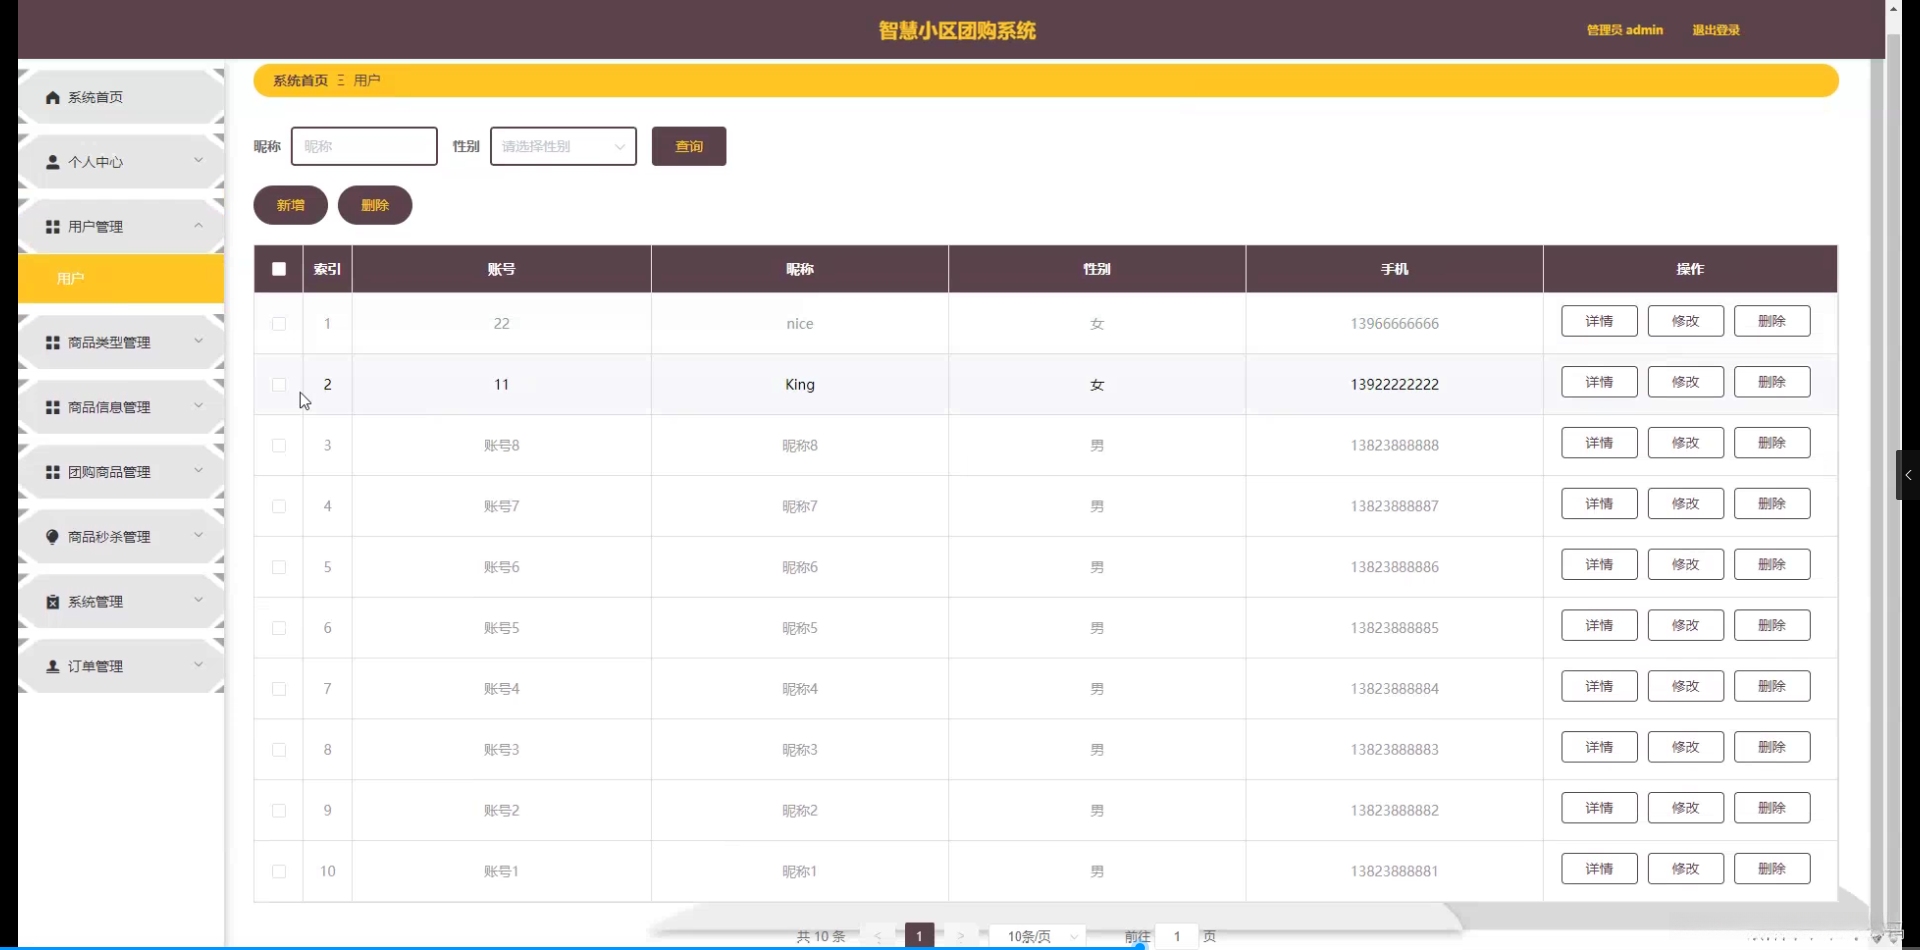
Task: Focus the 昵称 search input field
Action: tap(364, 146)
